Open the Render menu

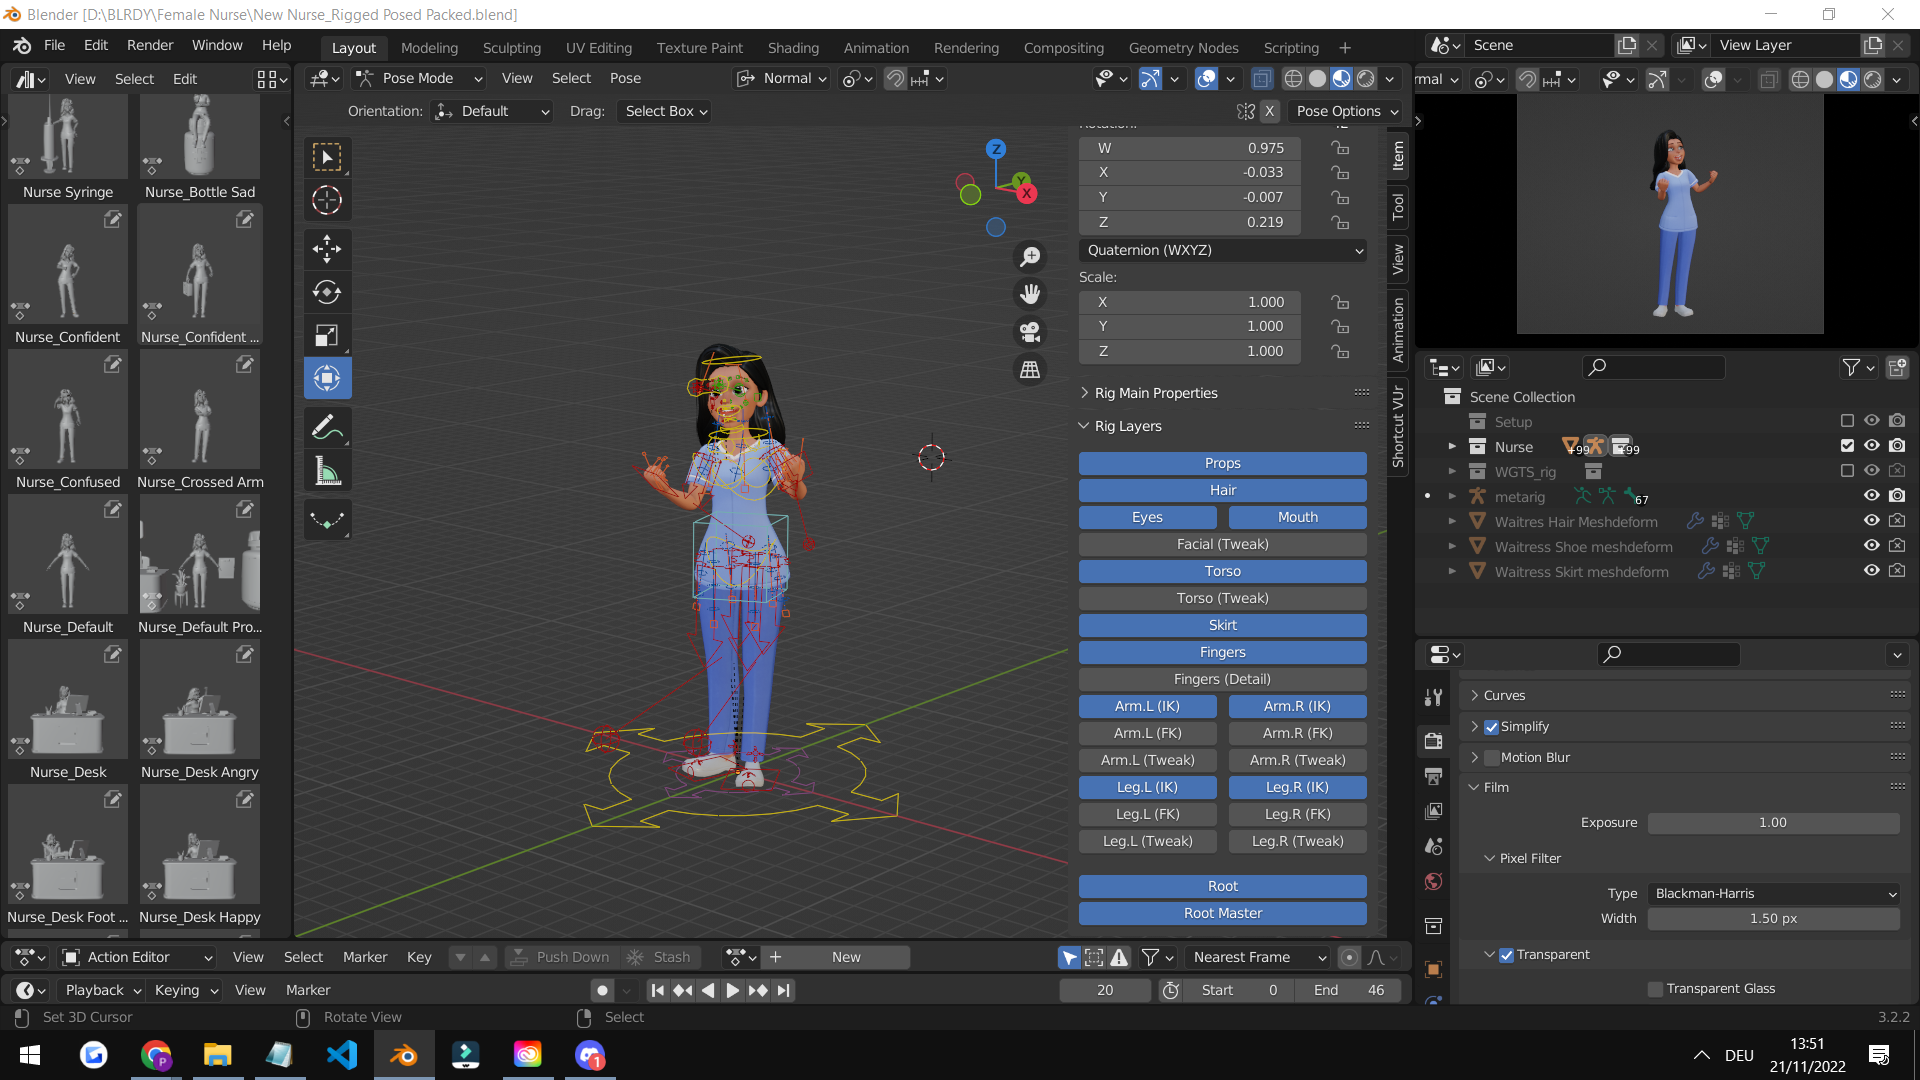(150, 45)
